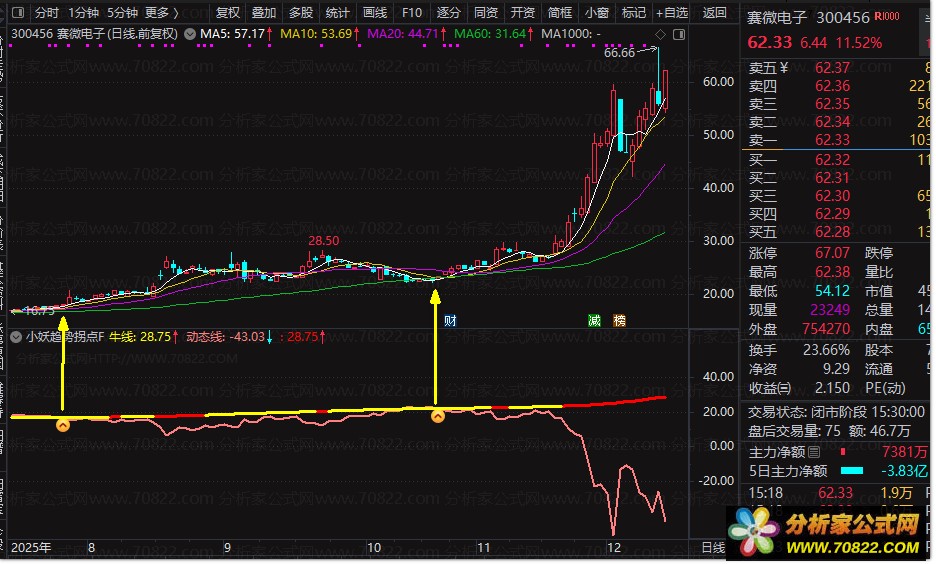Click the 叠加 overlay button
Screen dimensions: 936x564
coord(264,12)
